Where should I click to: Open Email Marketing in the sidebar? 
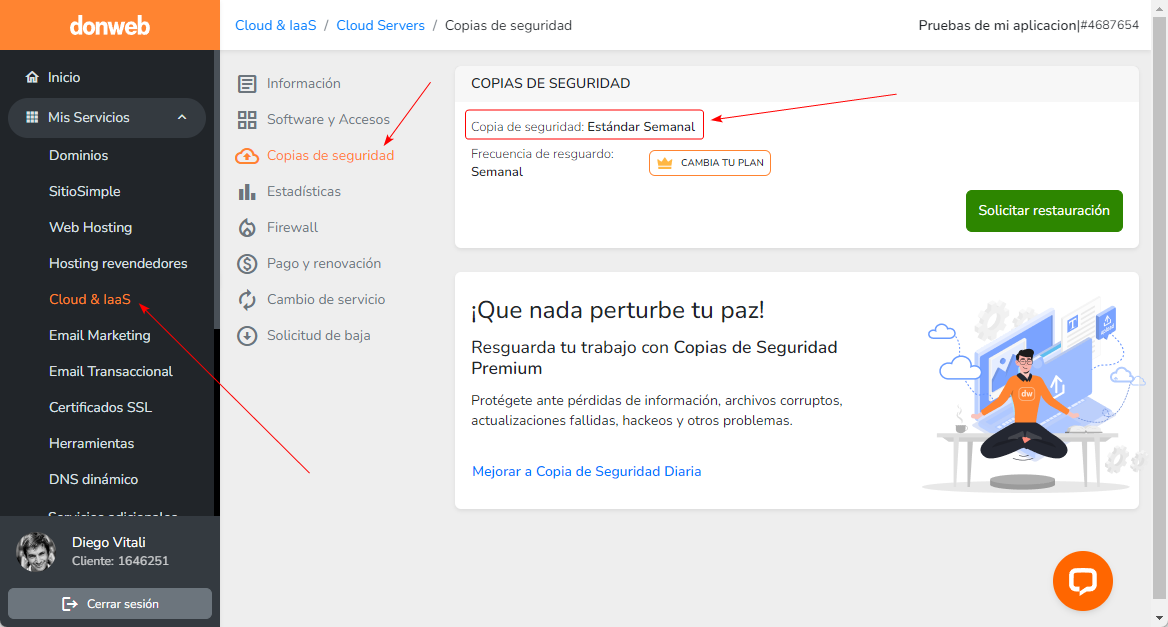pos(99,335)
